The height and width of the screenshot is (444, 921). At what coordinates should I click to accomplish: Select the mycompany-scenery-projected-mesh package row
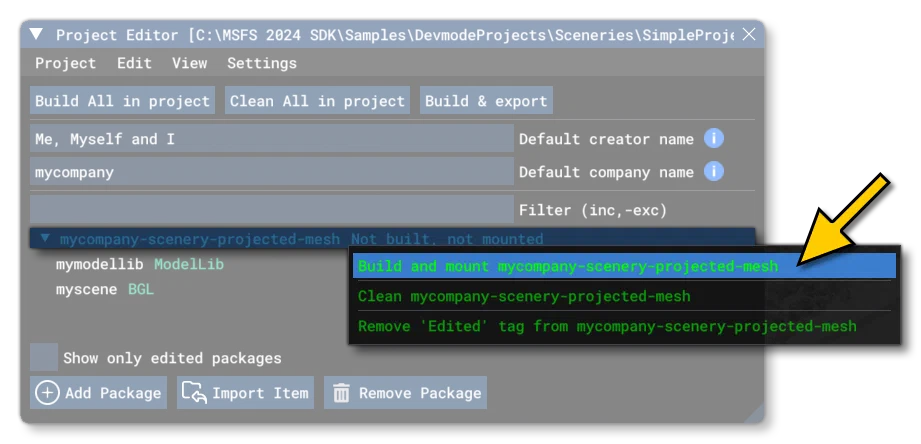(x=392, y=239)
